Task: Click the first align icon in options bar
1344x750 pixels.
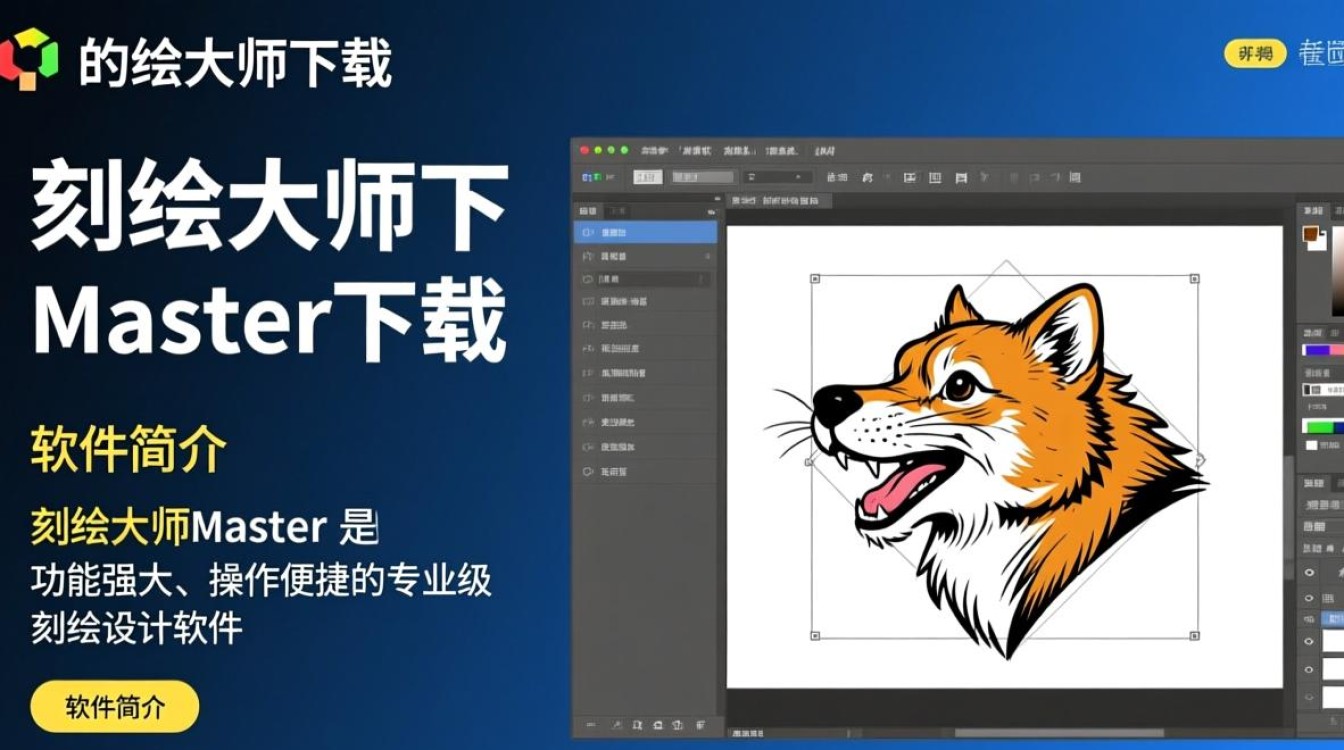Action: coord(909,177)
